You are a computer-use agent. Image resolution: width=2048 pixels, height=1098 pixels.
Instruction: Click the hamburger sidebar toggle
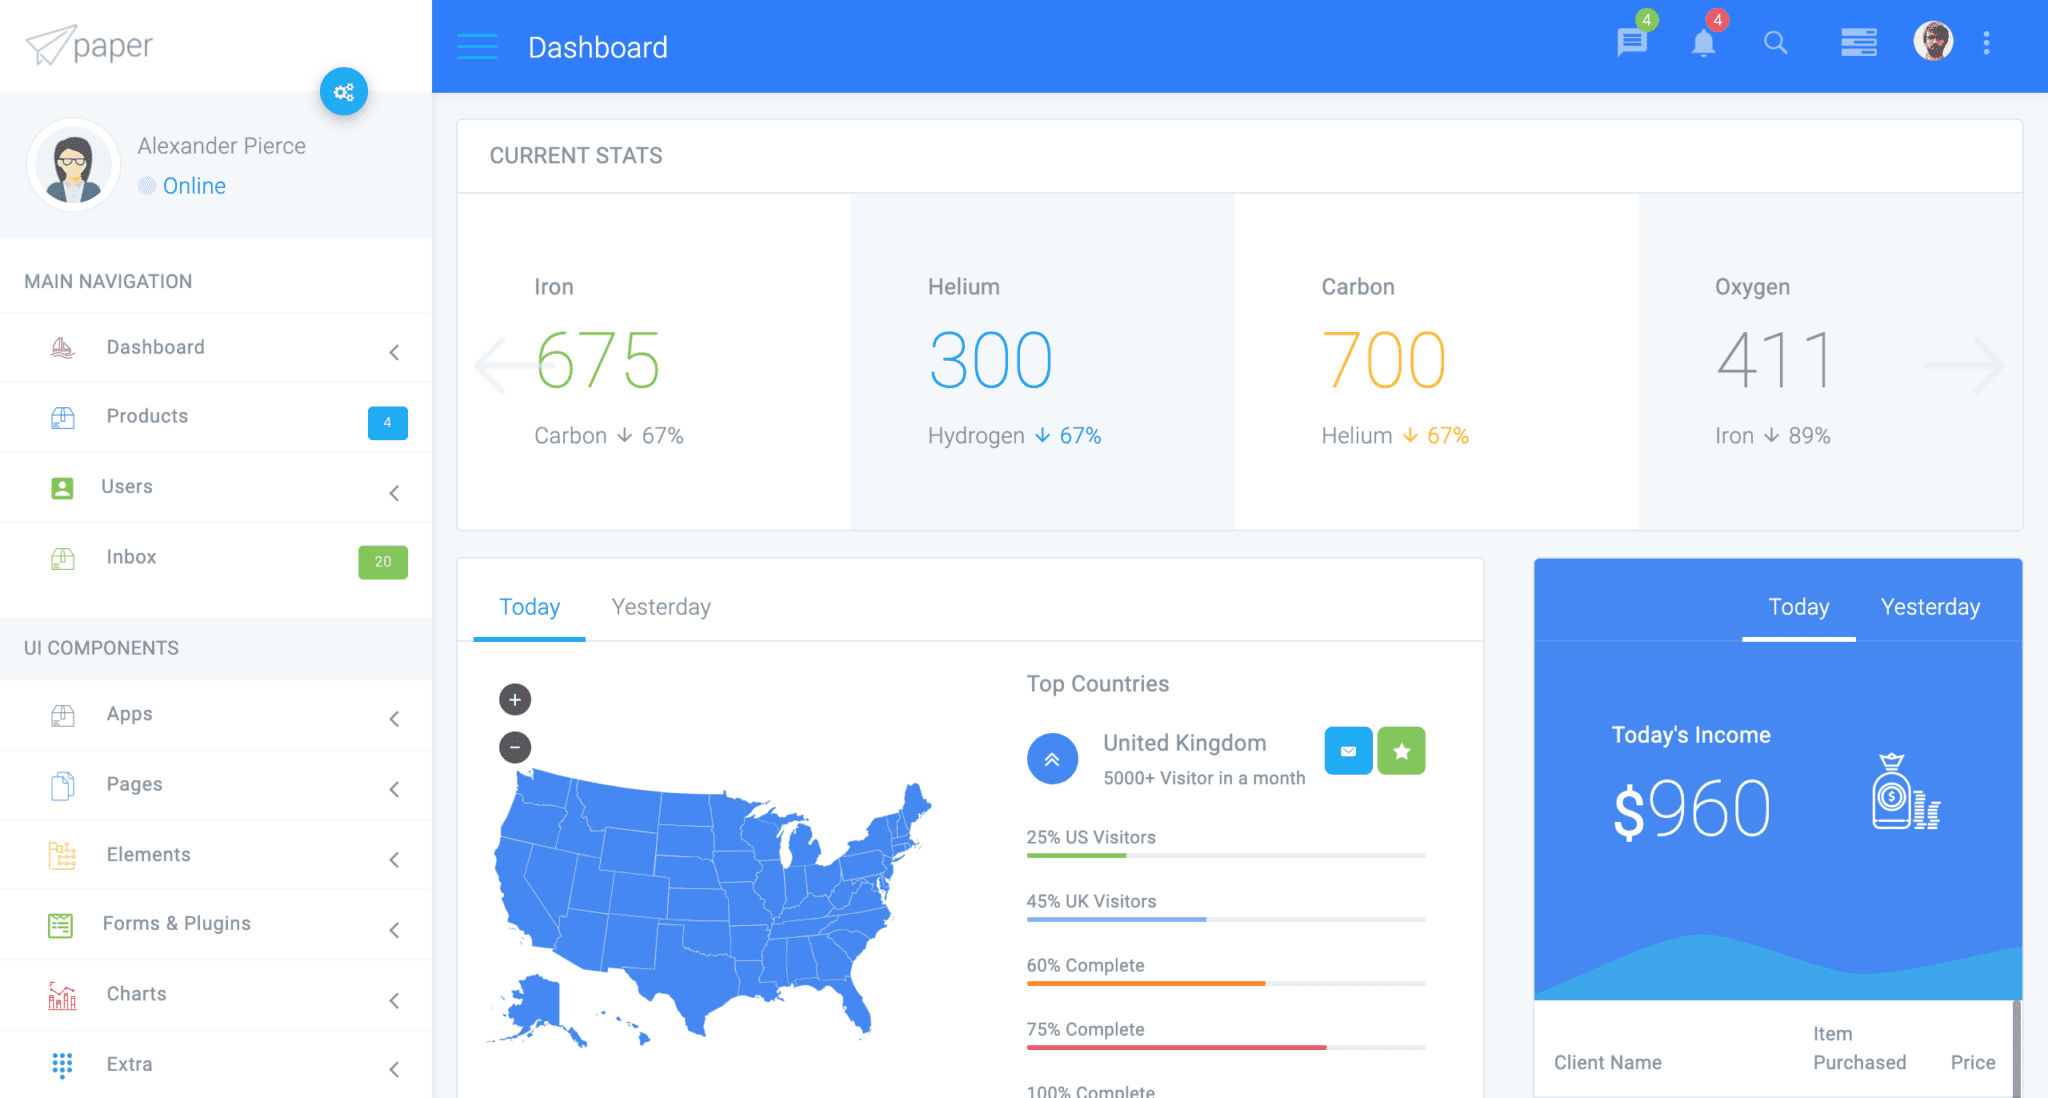pos(477,46)
